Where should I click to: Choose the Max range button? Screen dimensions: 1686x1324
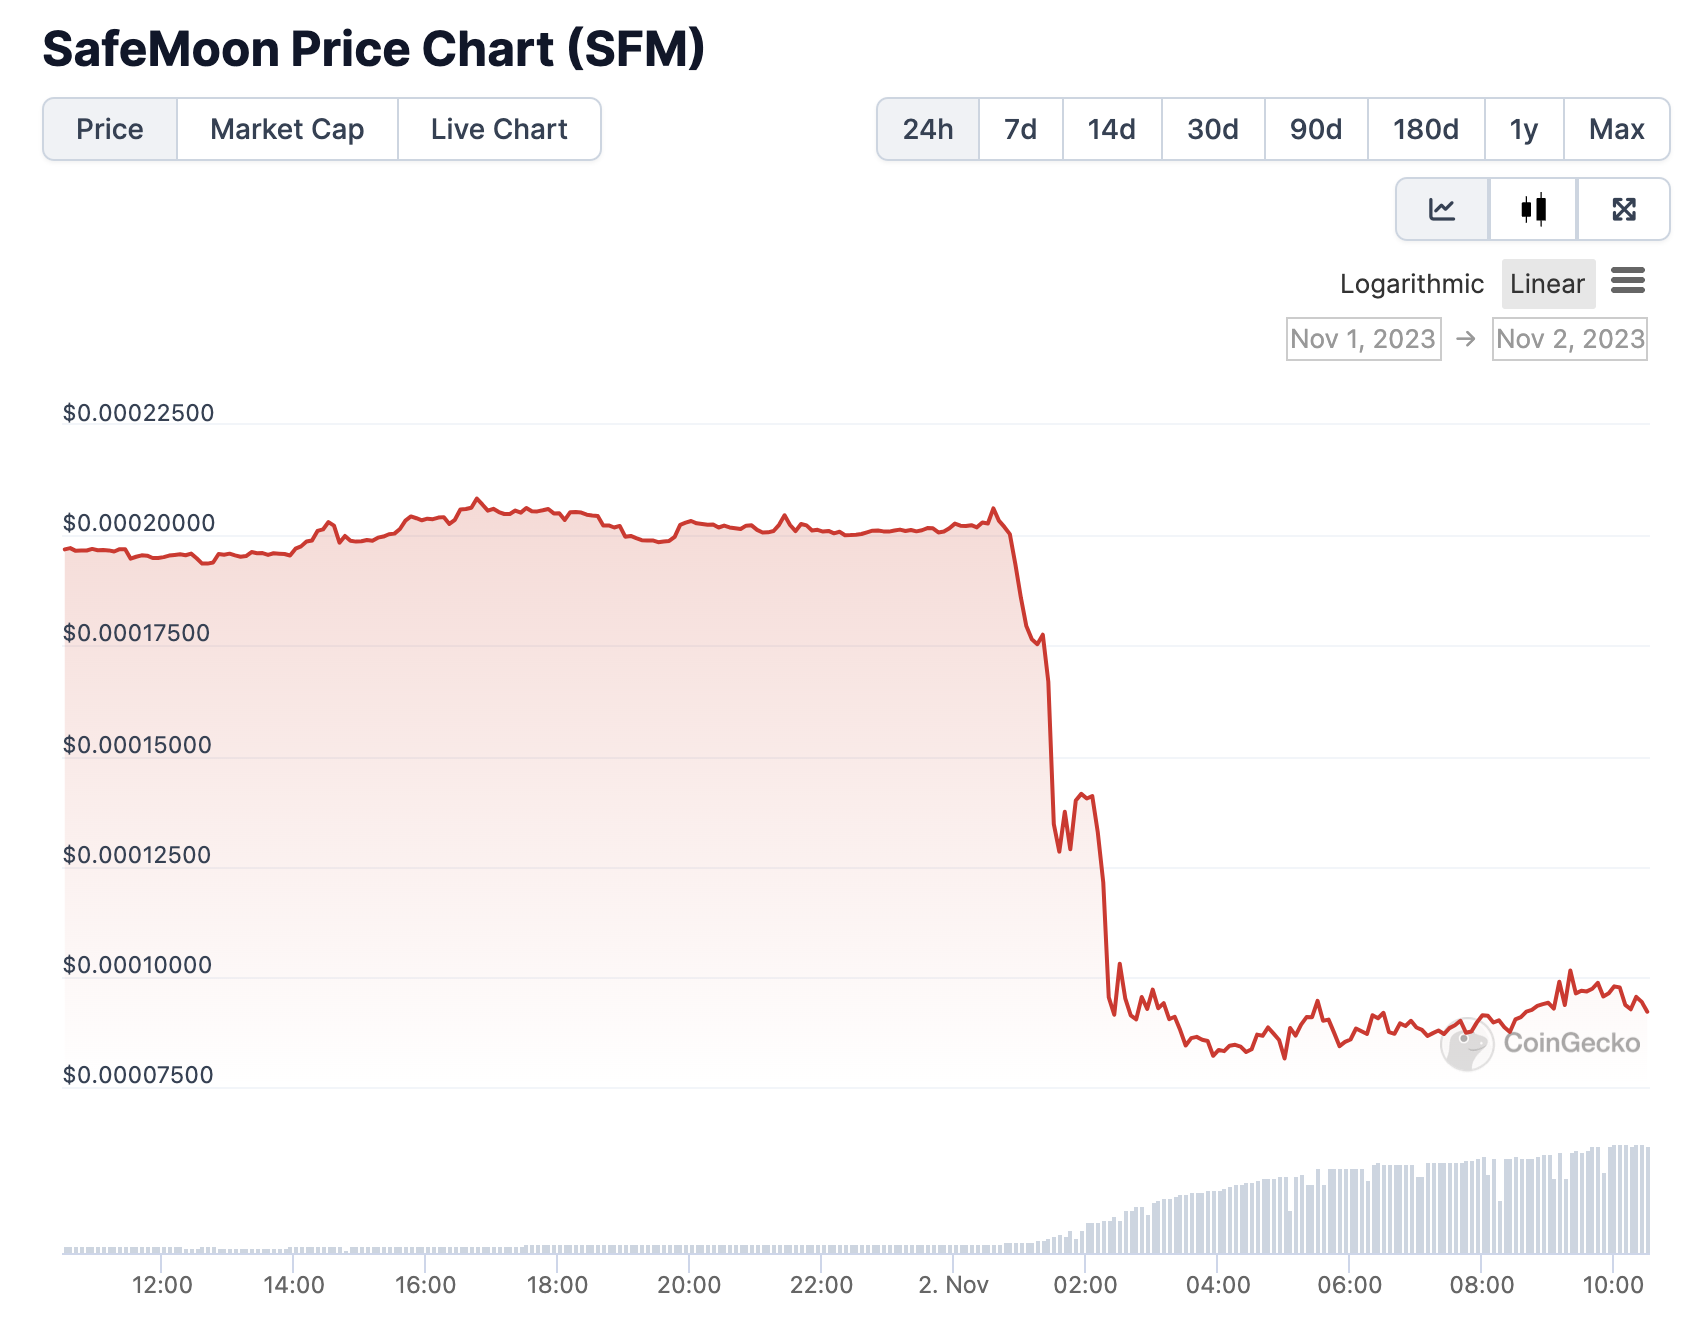pos(1616,129)
